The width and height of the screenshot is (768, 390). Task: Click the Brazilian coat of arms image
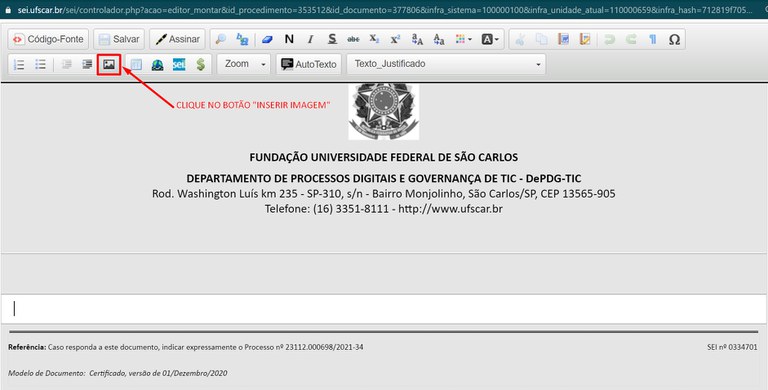(x=384, y=112)
